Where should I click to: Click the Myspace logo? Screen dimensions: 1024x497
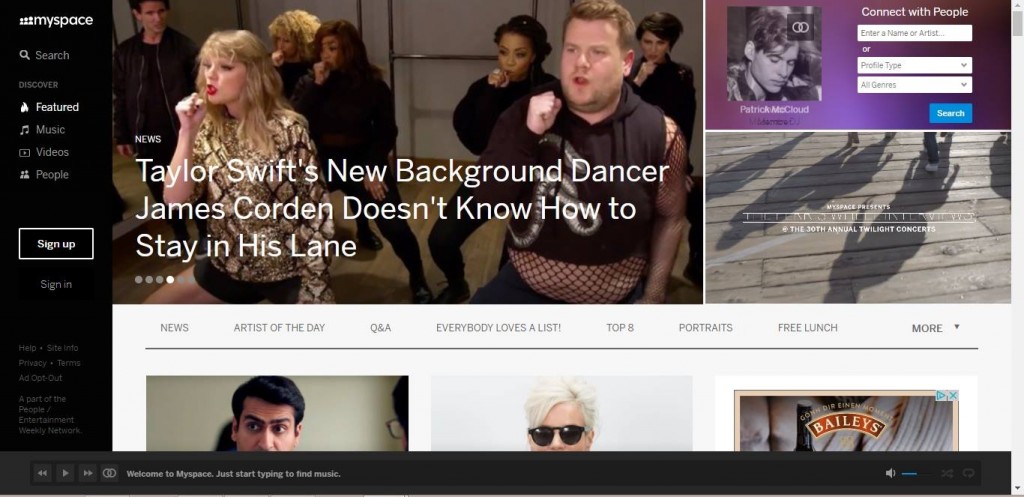coord(56,21)
